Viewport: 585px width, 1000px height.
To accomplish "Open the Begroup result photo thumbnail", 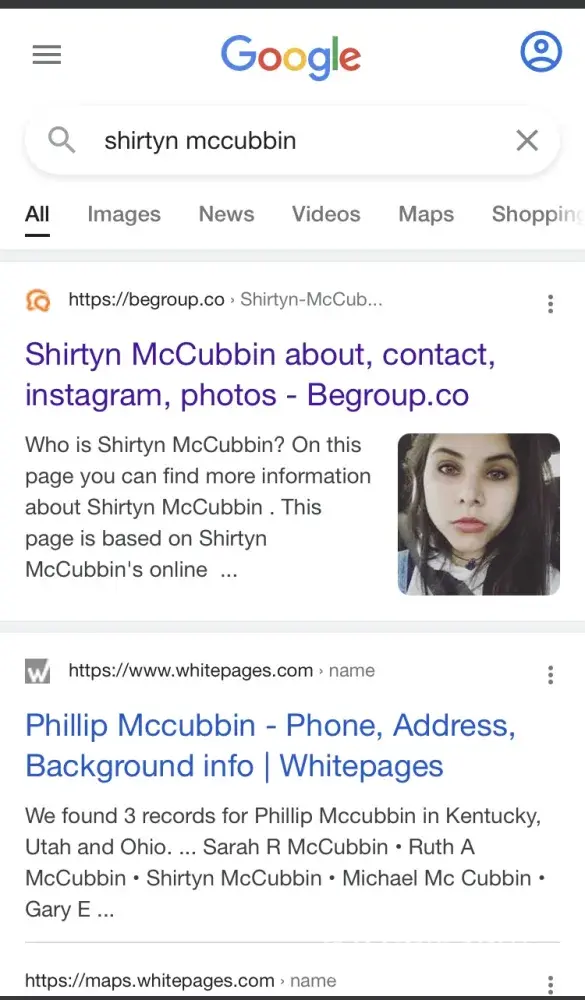I will tap(478, 514).
